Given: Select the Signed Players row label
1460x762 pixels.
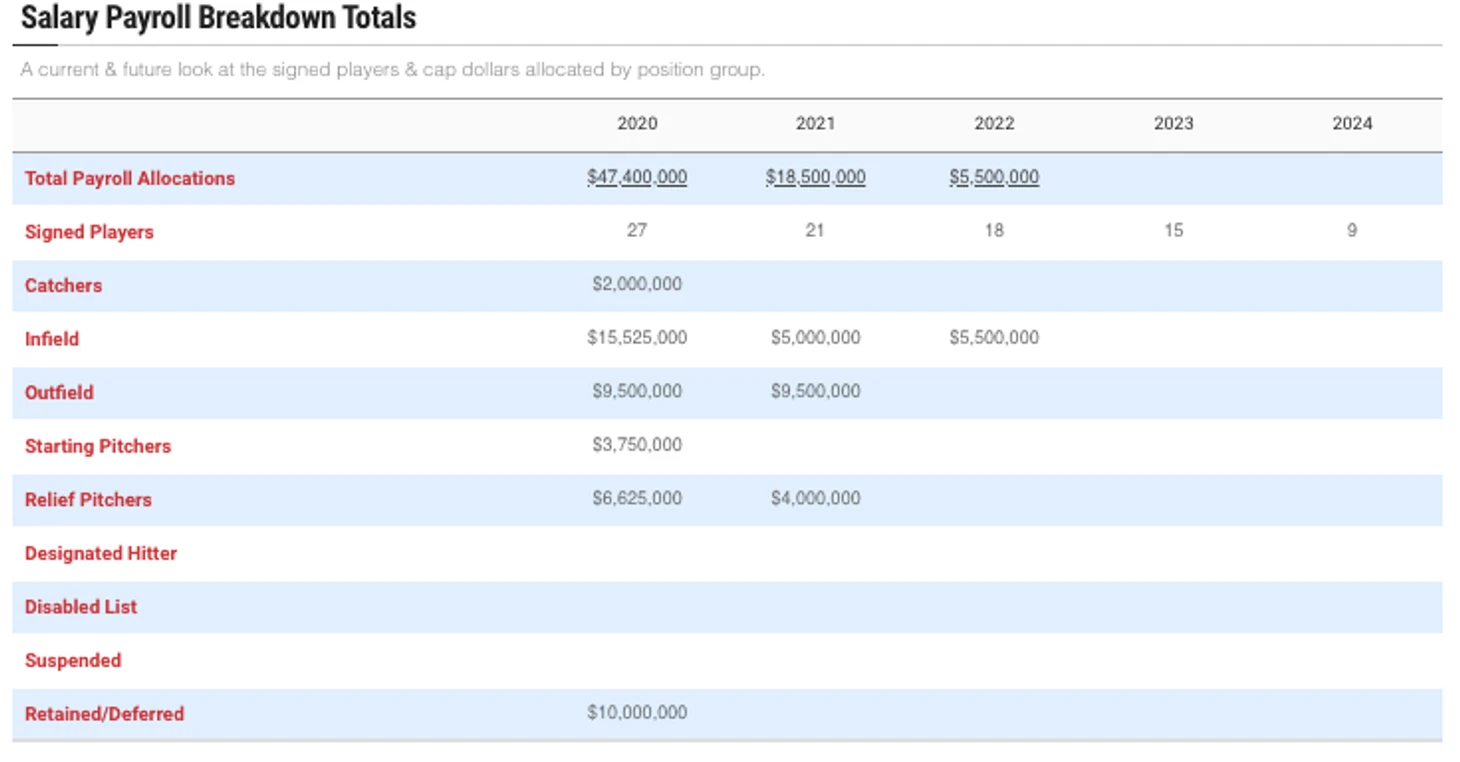Looking at the screenshot, I should pos(89,232).
